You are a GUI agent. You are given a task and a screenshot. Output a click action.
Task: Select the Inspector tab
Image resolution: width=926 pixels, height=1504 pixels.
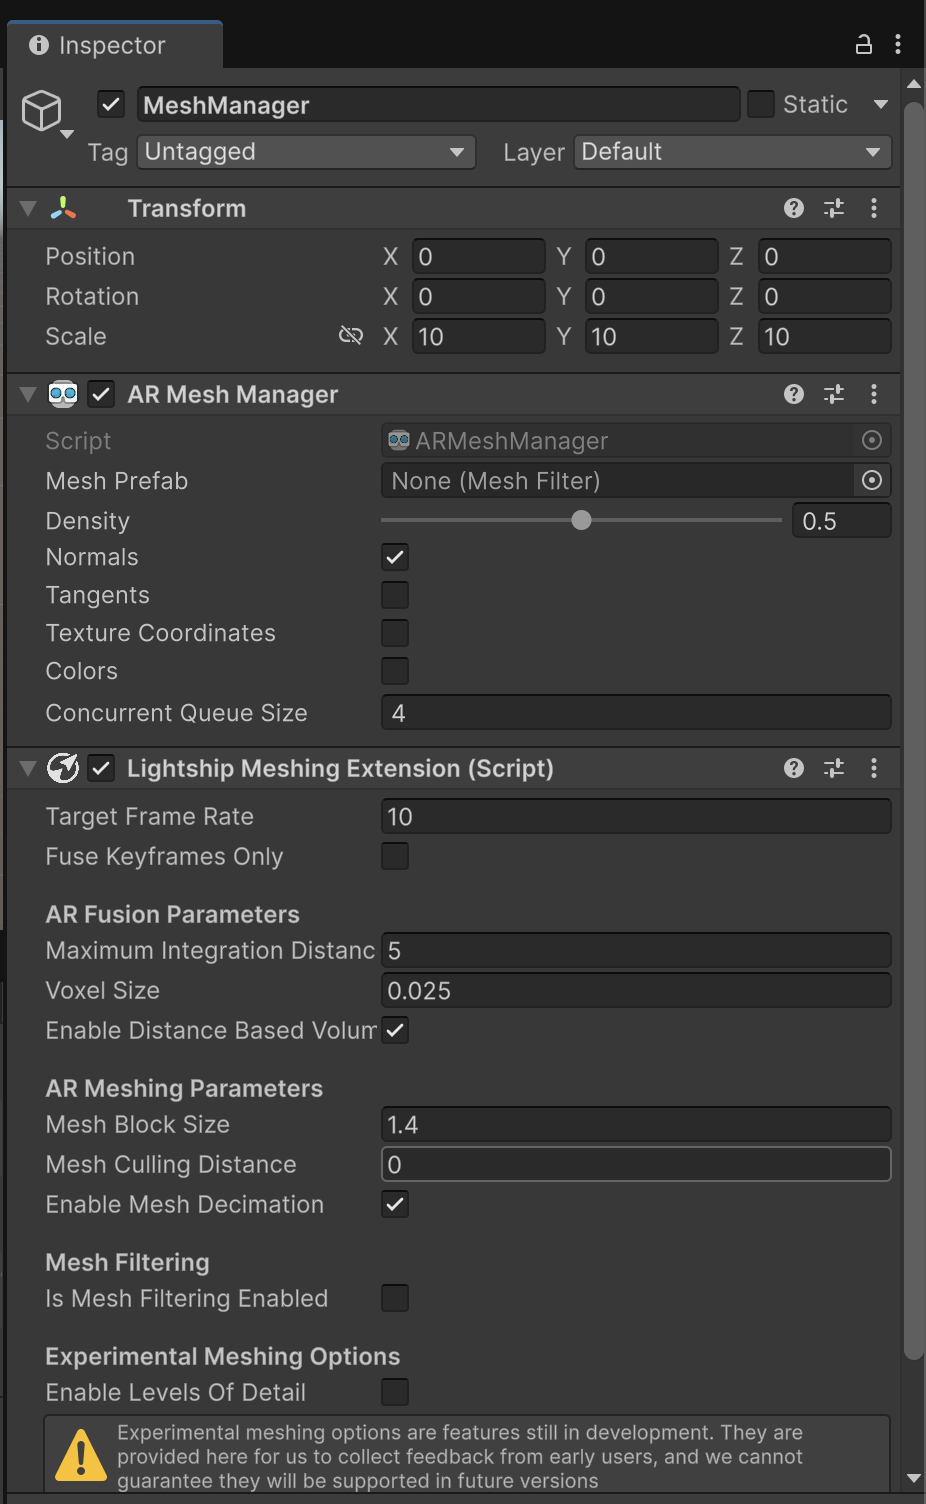coord(111,44)
